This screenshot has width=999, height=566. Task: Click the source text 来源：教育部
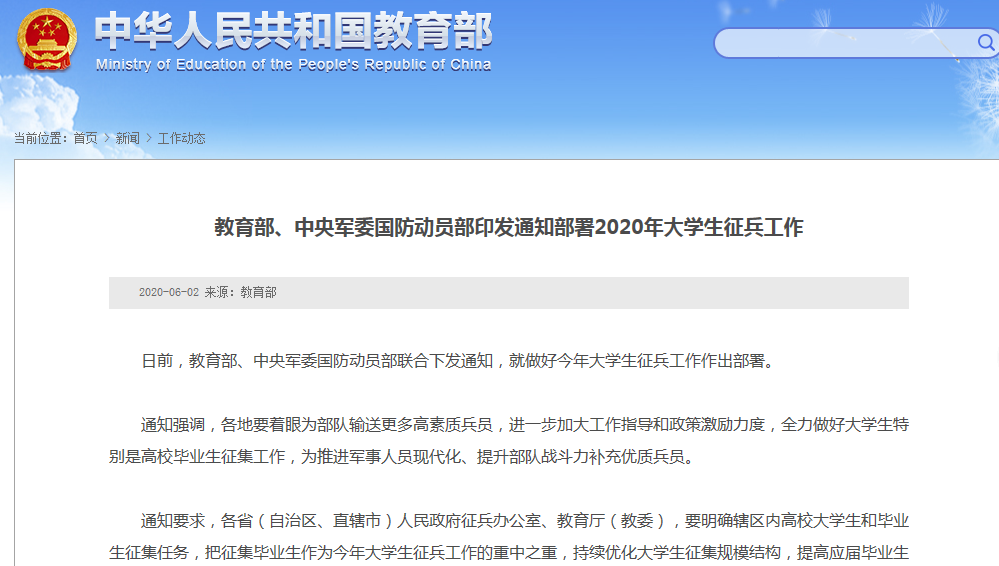(240, 293)
